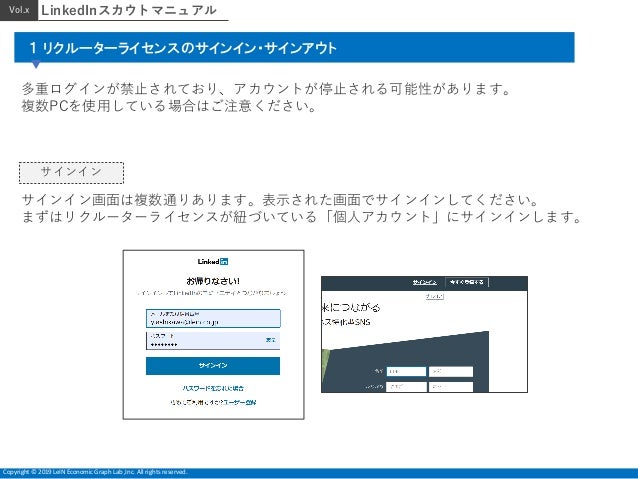Click the LinkedIn logo on sign-in form
The width and height of the screenshot is (638, 479).
tap(213, 262)
